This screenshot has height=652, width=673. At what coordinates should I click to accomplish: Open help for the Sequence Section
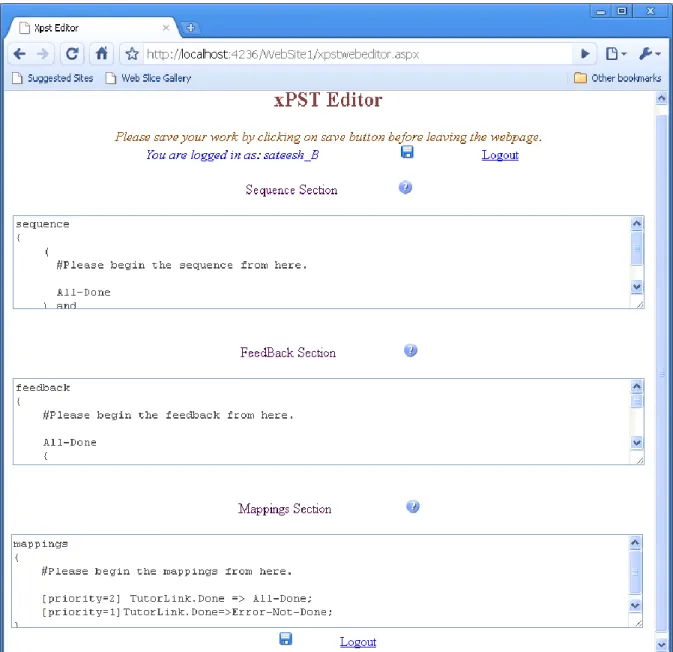(405, 188)
